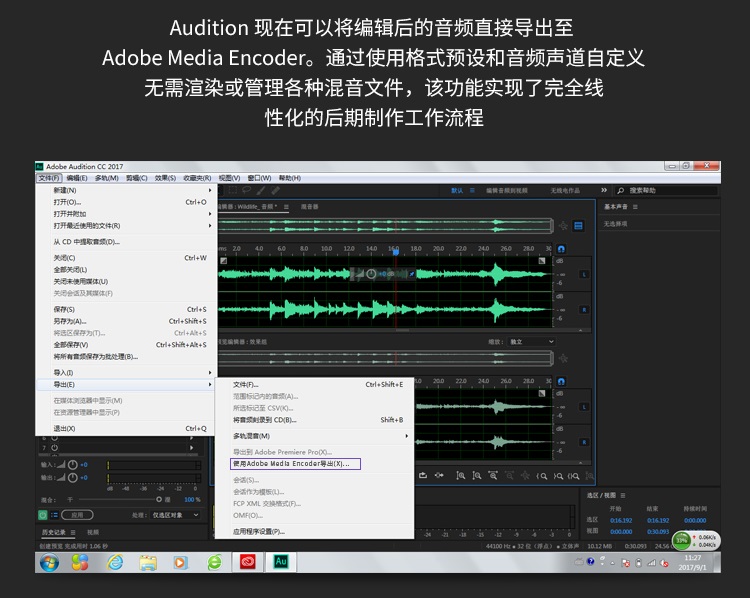Select the Lasso Selection tool
This screenshot has width=750, height=598.
(x=247, y=190)
